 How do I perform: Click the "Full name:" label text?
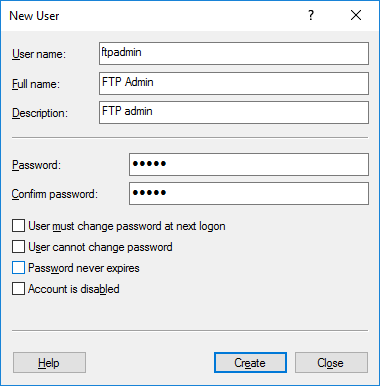pyautogui.click(x=36, y=84)
